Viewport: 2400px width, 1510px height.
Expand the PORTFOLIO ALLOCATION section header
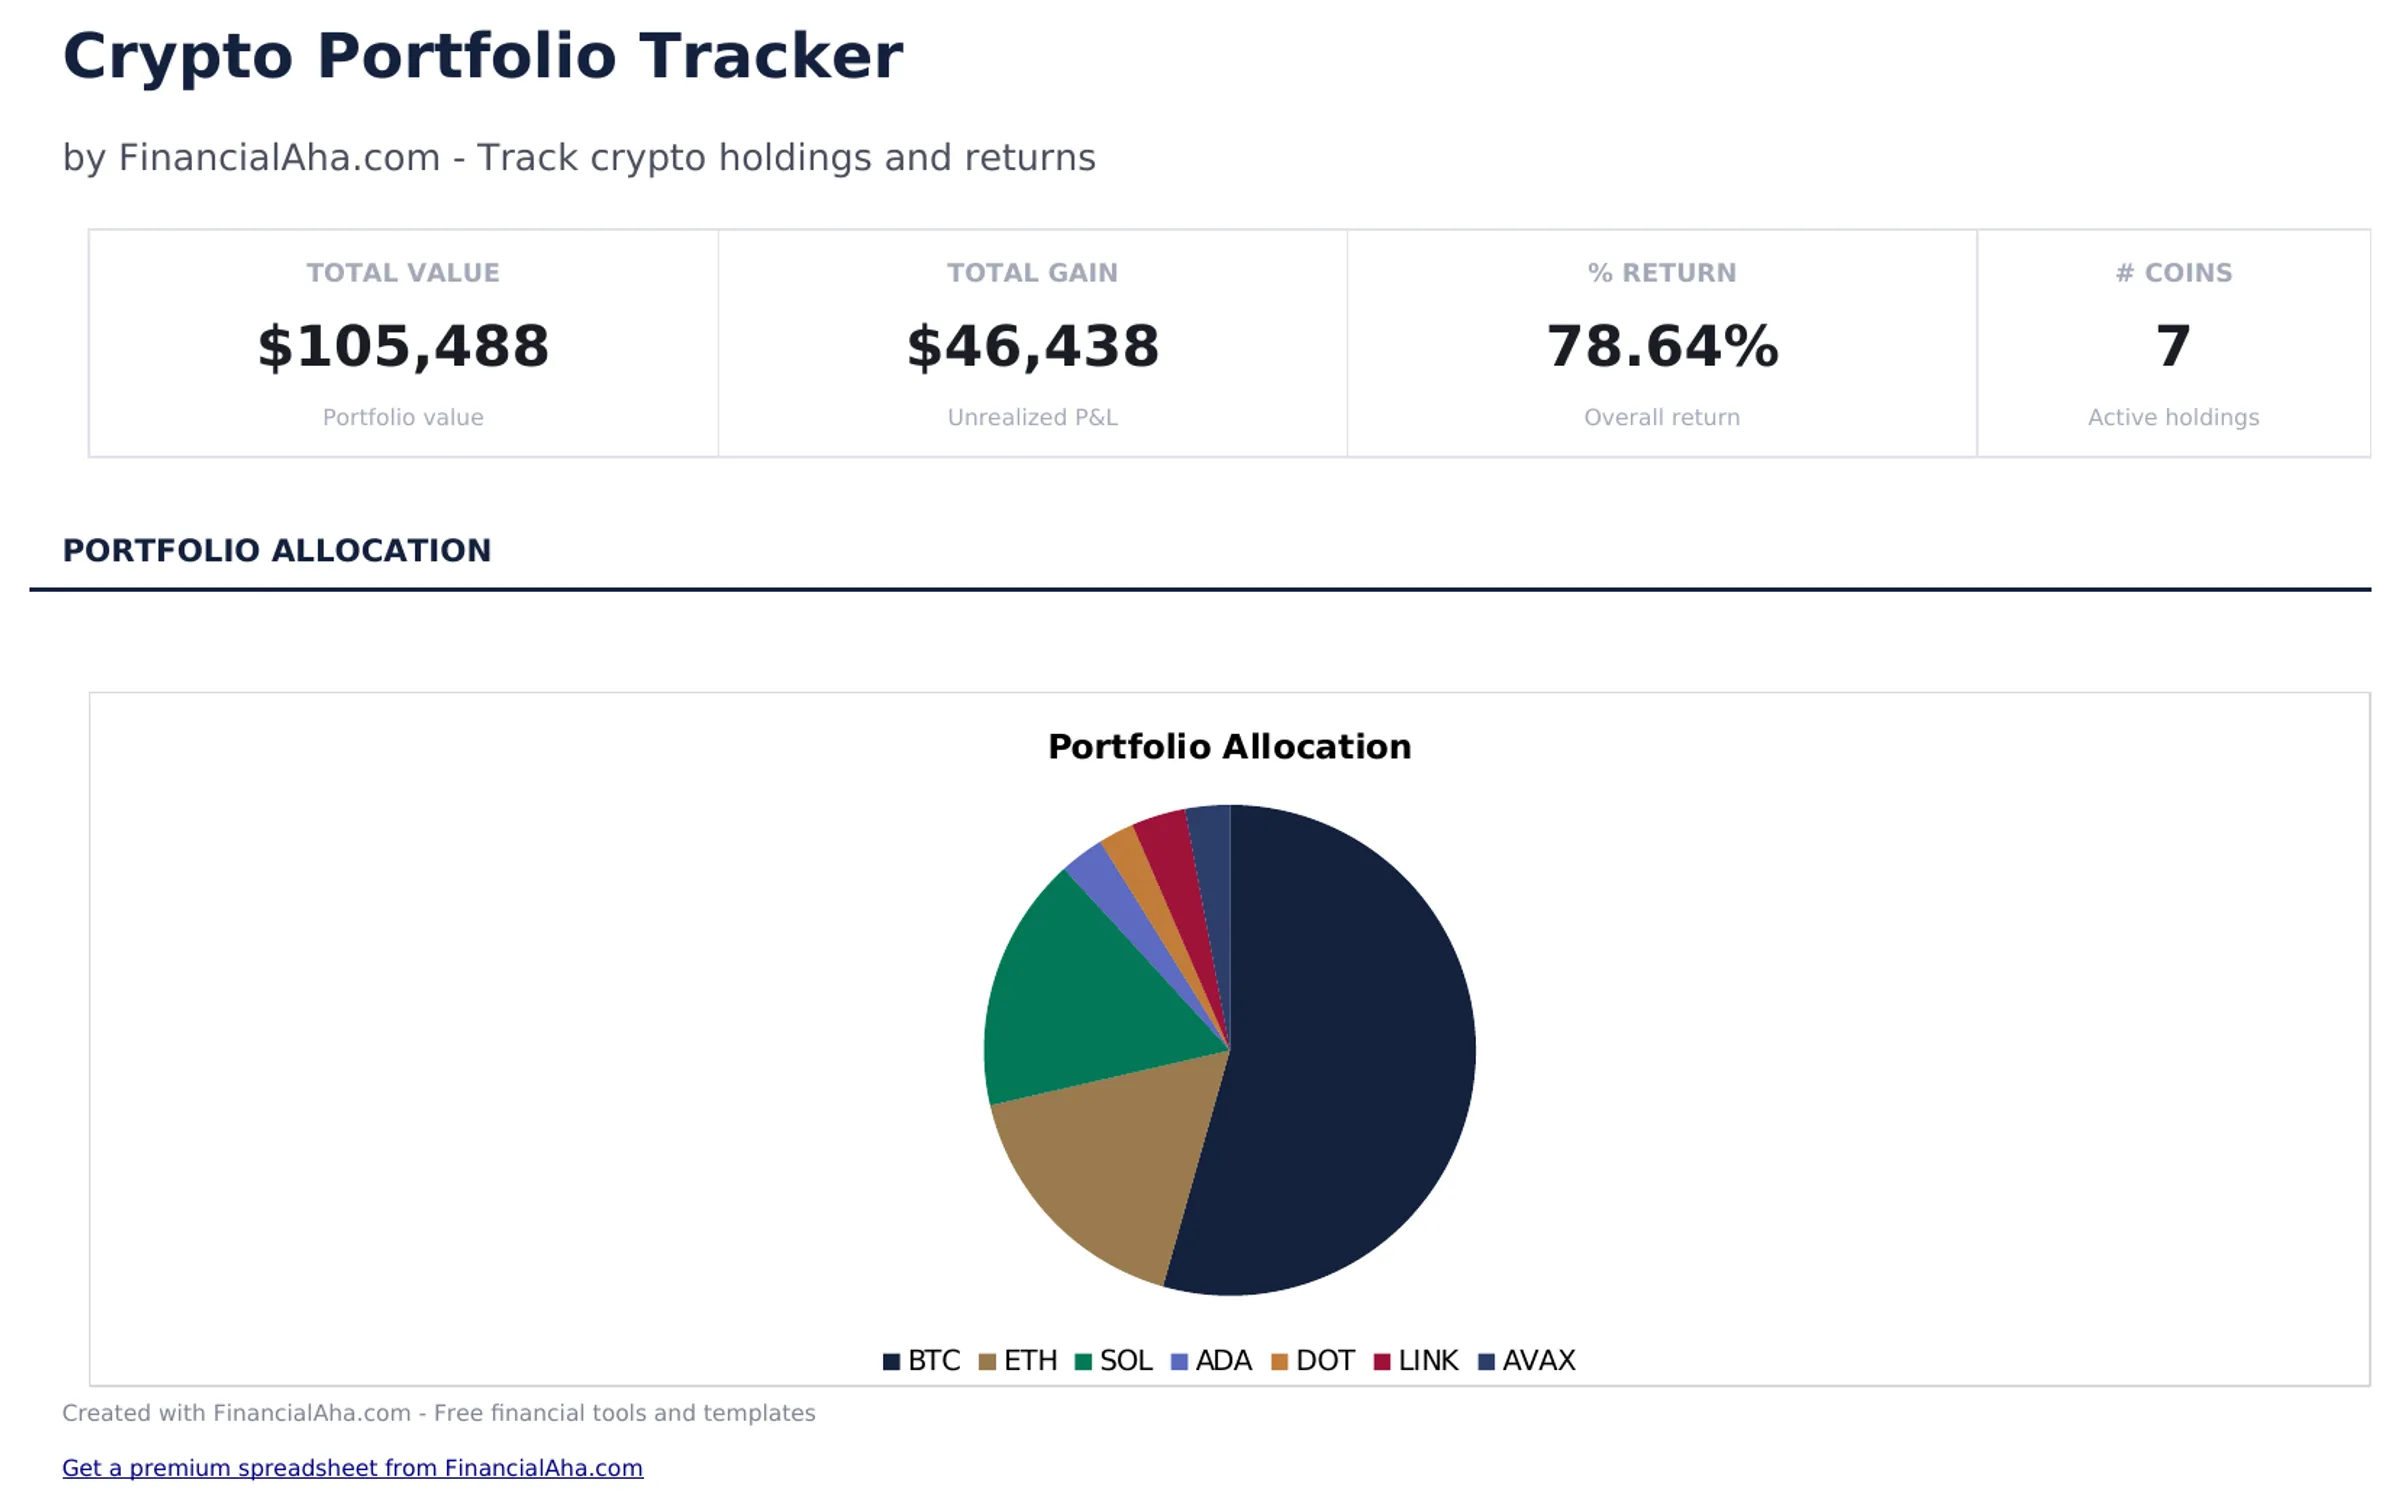(x=277, y=550)
